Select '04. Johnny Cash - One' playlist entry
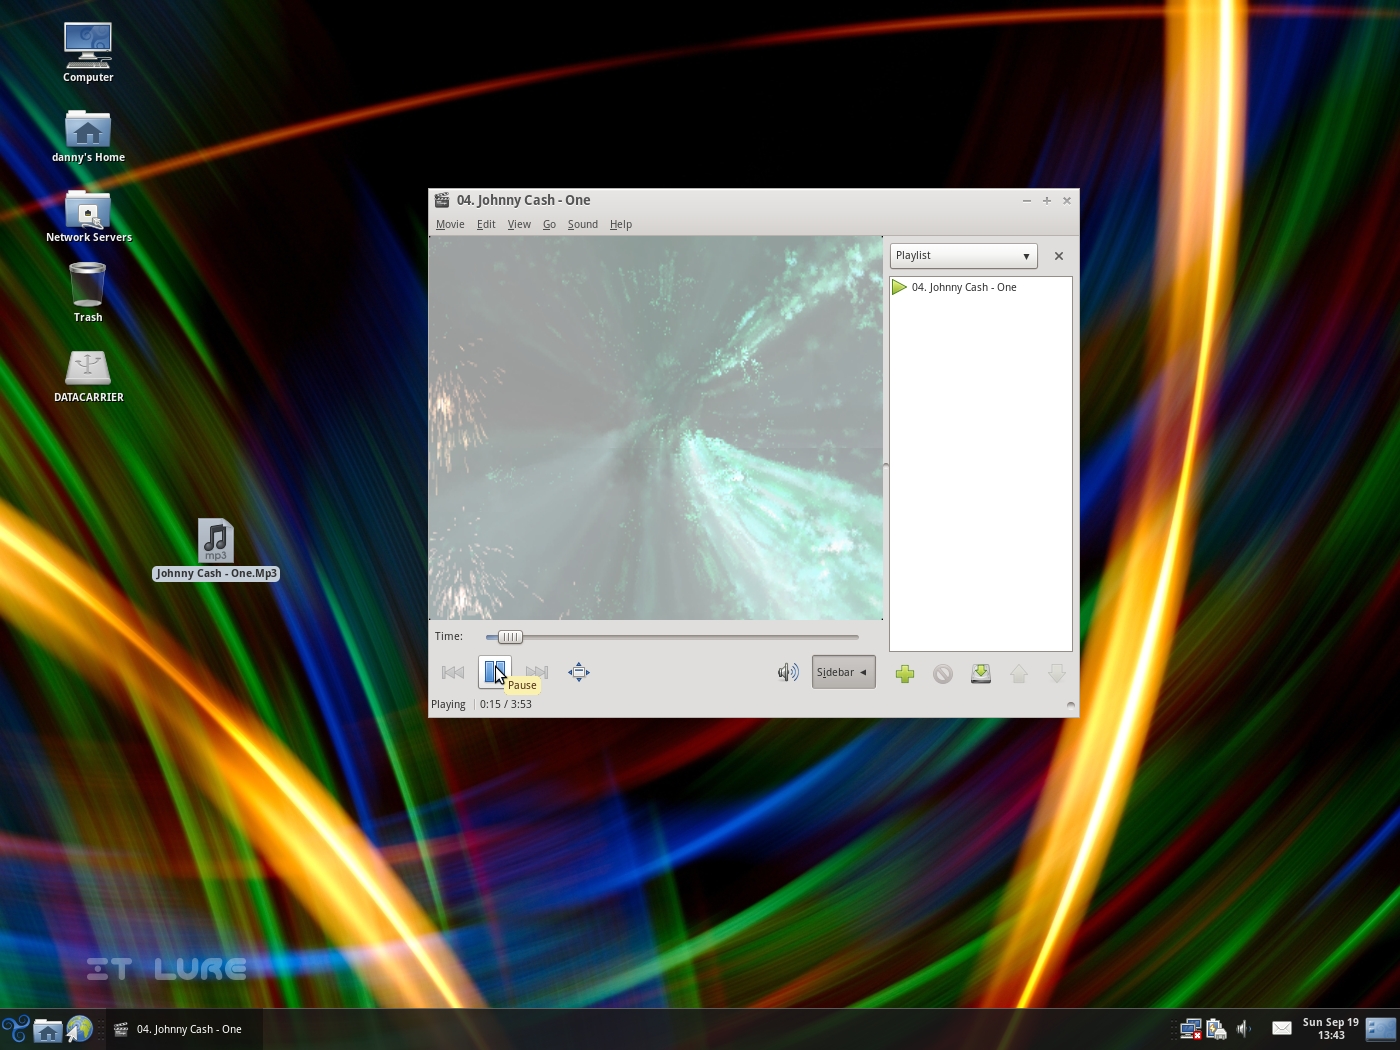Image resolution: width=1400 pixels, height=1050 pixels. pyautogui.click(x=980, y=287)
